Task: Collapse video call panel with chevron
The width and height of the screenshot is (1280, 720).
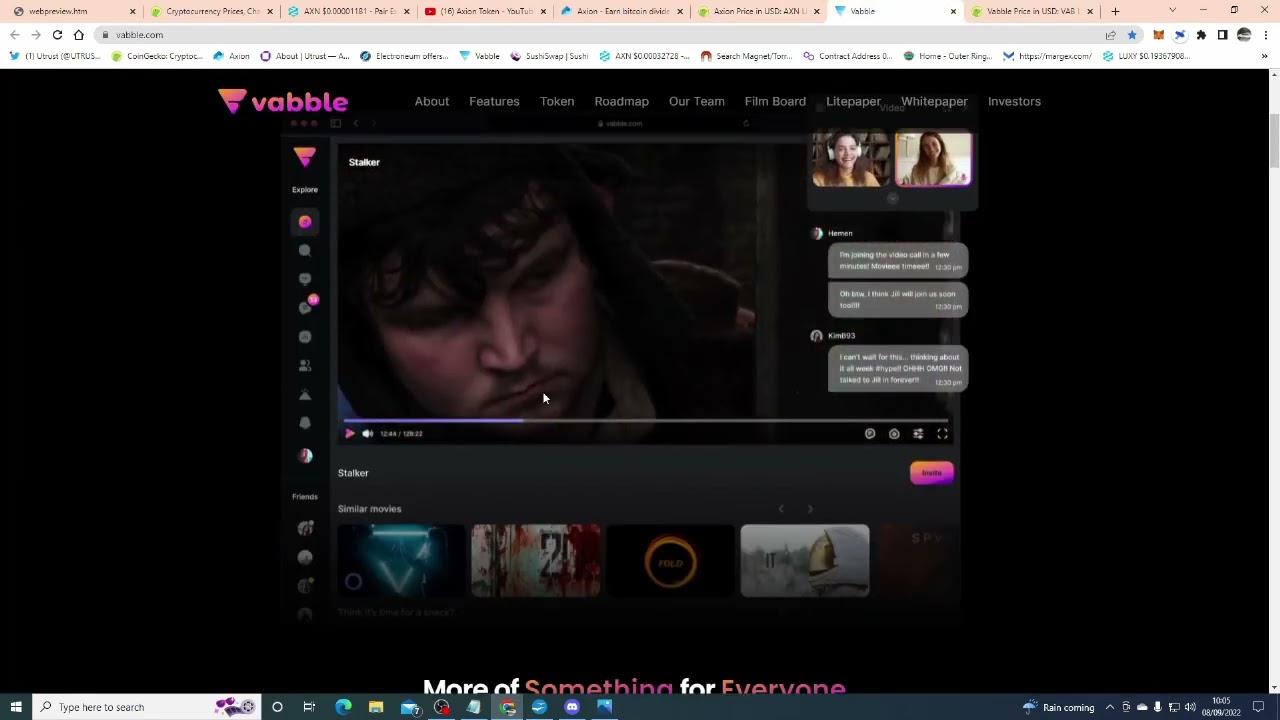Action: tap(892, 198)
